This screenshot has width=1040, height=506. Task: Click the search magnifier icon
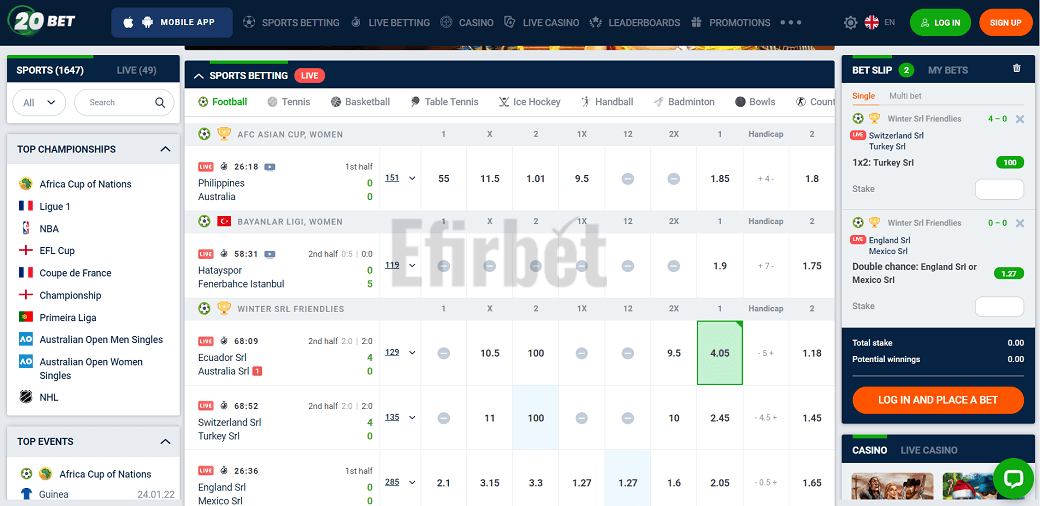coord(160,102)
